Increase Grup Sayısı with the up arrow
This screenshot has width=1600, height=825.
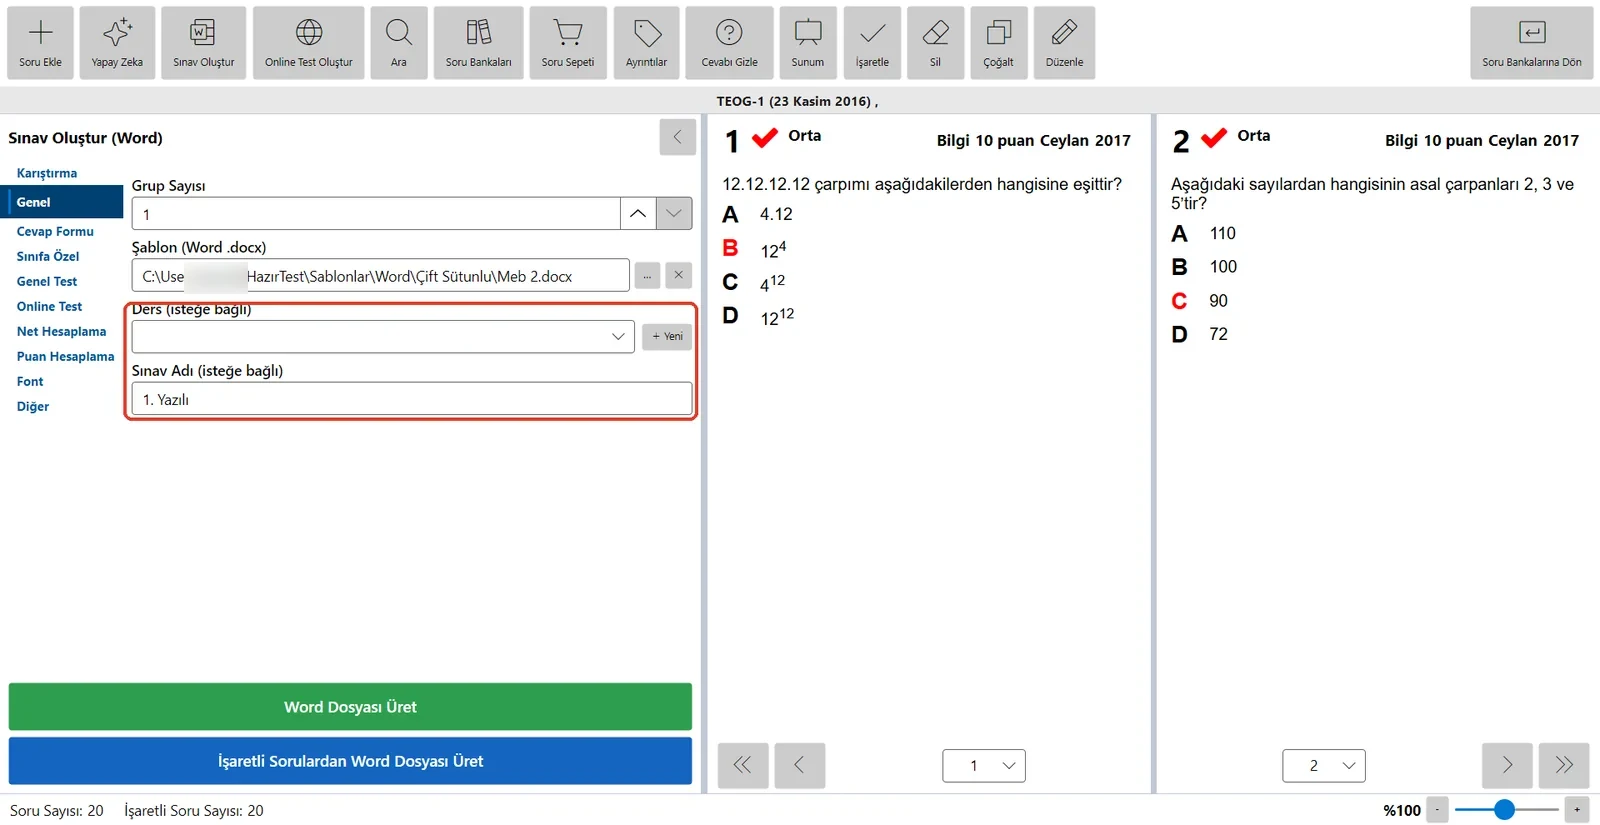click(x=638, y=213)
